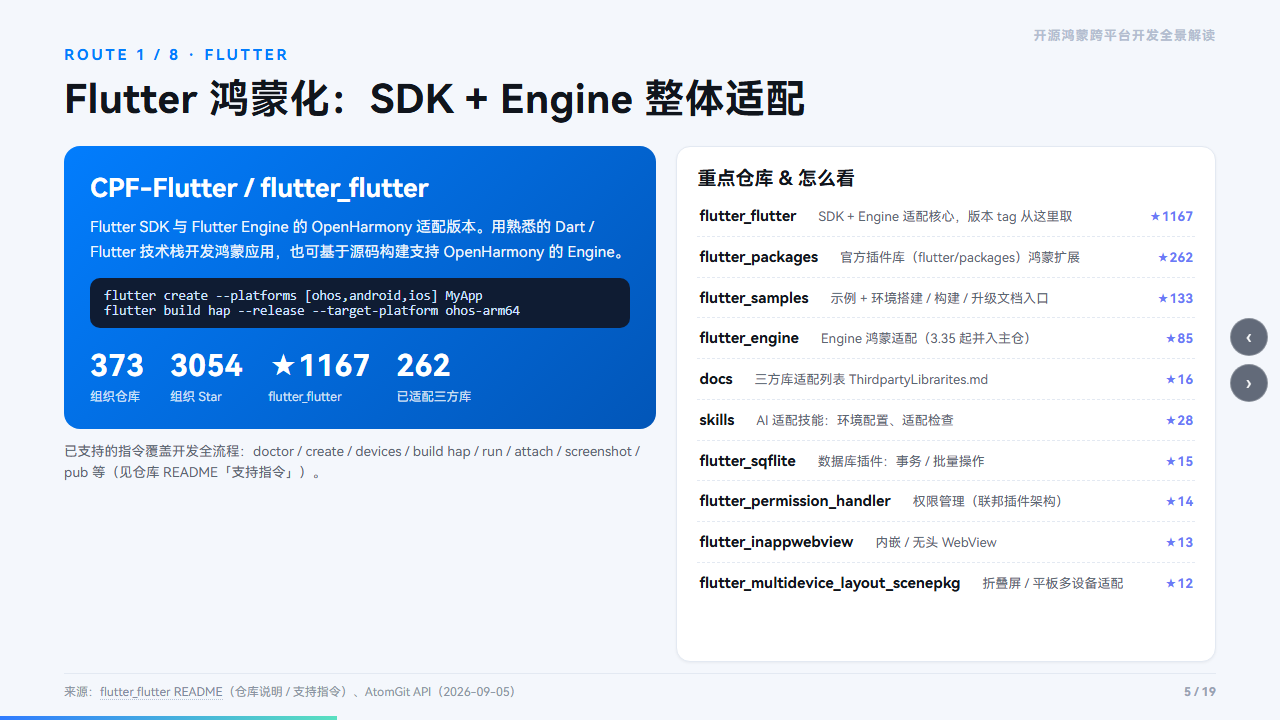The height and width of the screenshot is (720, 1280).
Task: Click the description SDK + Engine 适配核心
Action: click(x=945, y=216)
